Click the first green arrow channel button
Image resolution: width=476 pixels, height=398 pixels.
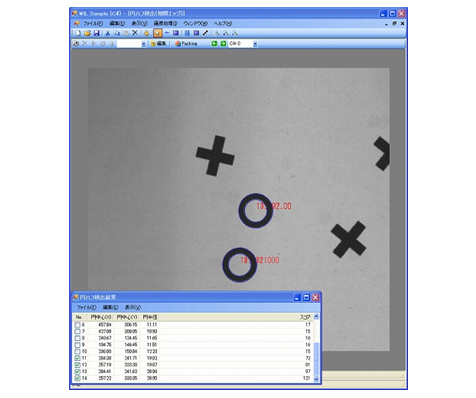coord(214,44)
